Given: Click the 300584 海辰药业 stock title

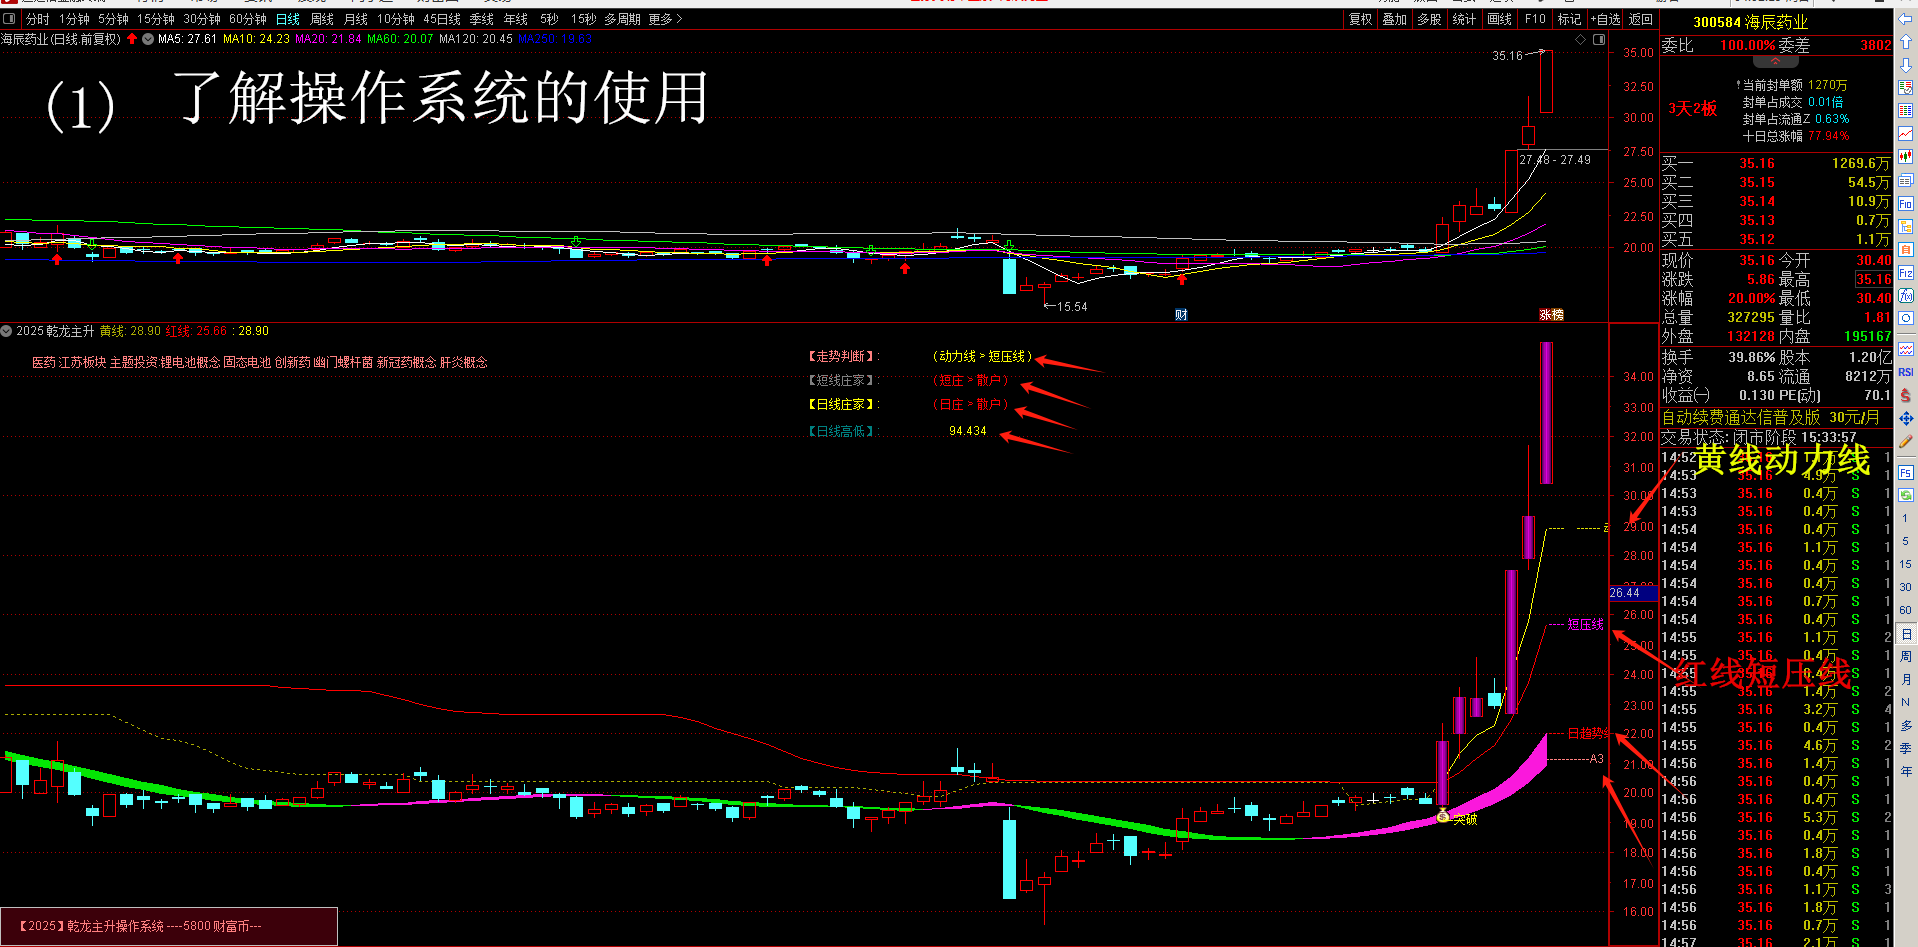Looking at the screenshot, I should (1750, 22).
